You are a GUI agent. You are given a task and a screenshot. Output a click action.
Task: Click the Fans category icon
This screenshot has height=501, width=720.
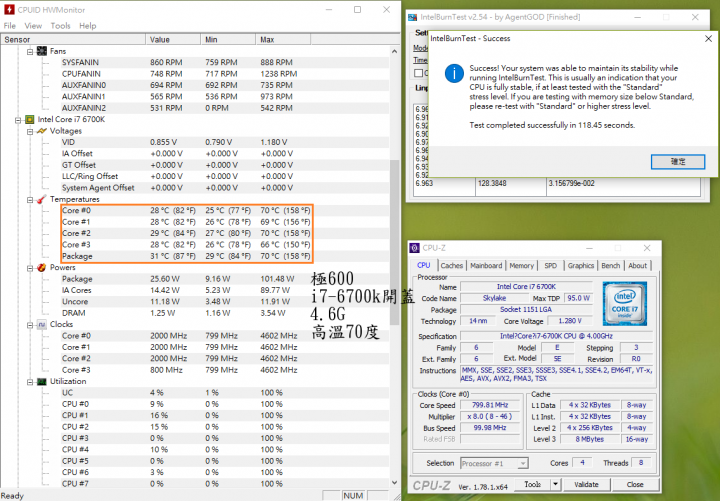42,51
